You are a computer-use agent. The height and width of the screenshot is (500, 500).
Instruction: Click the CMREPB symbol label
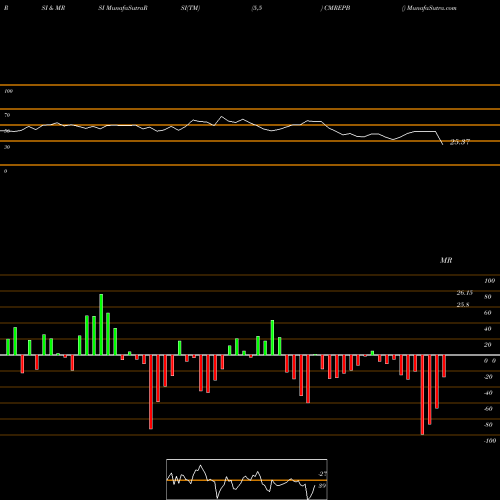pyautogui.click(x=337, y=8)
